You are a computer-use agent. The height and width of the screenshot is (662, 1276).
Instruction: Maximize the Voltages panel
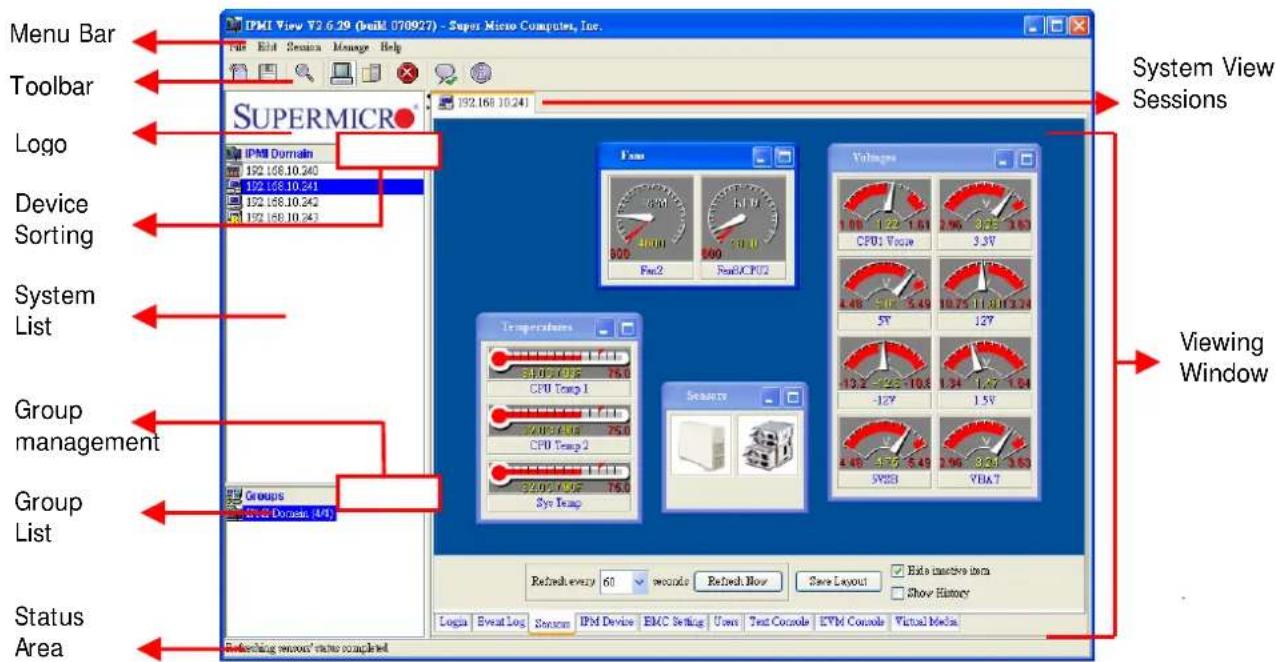click(1027, 159)
